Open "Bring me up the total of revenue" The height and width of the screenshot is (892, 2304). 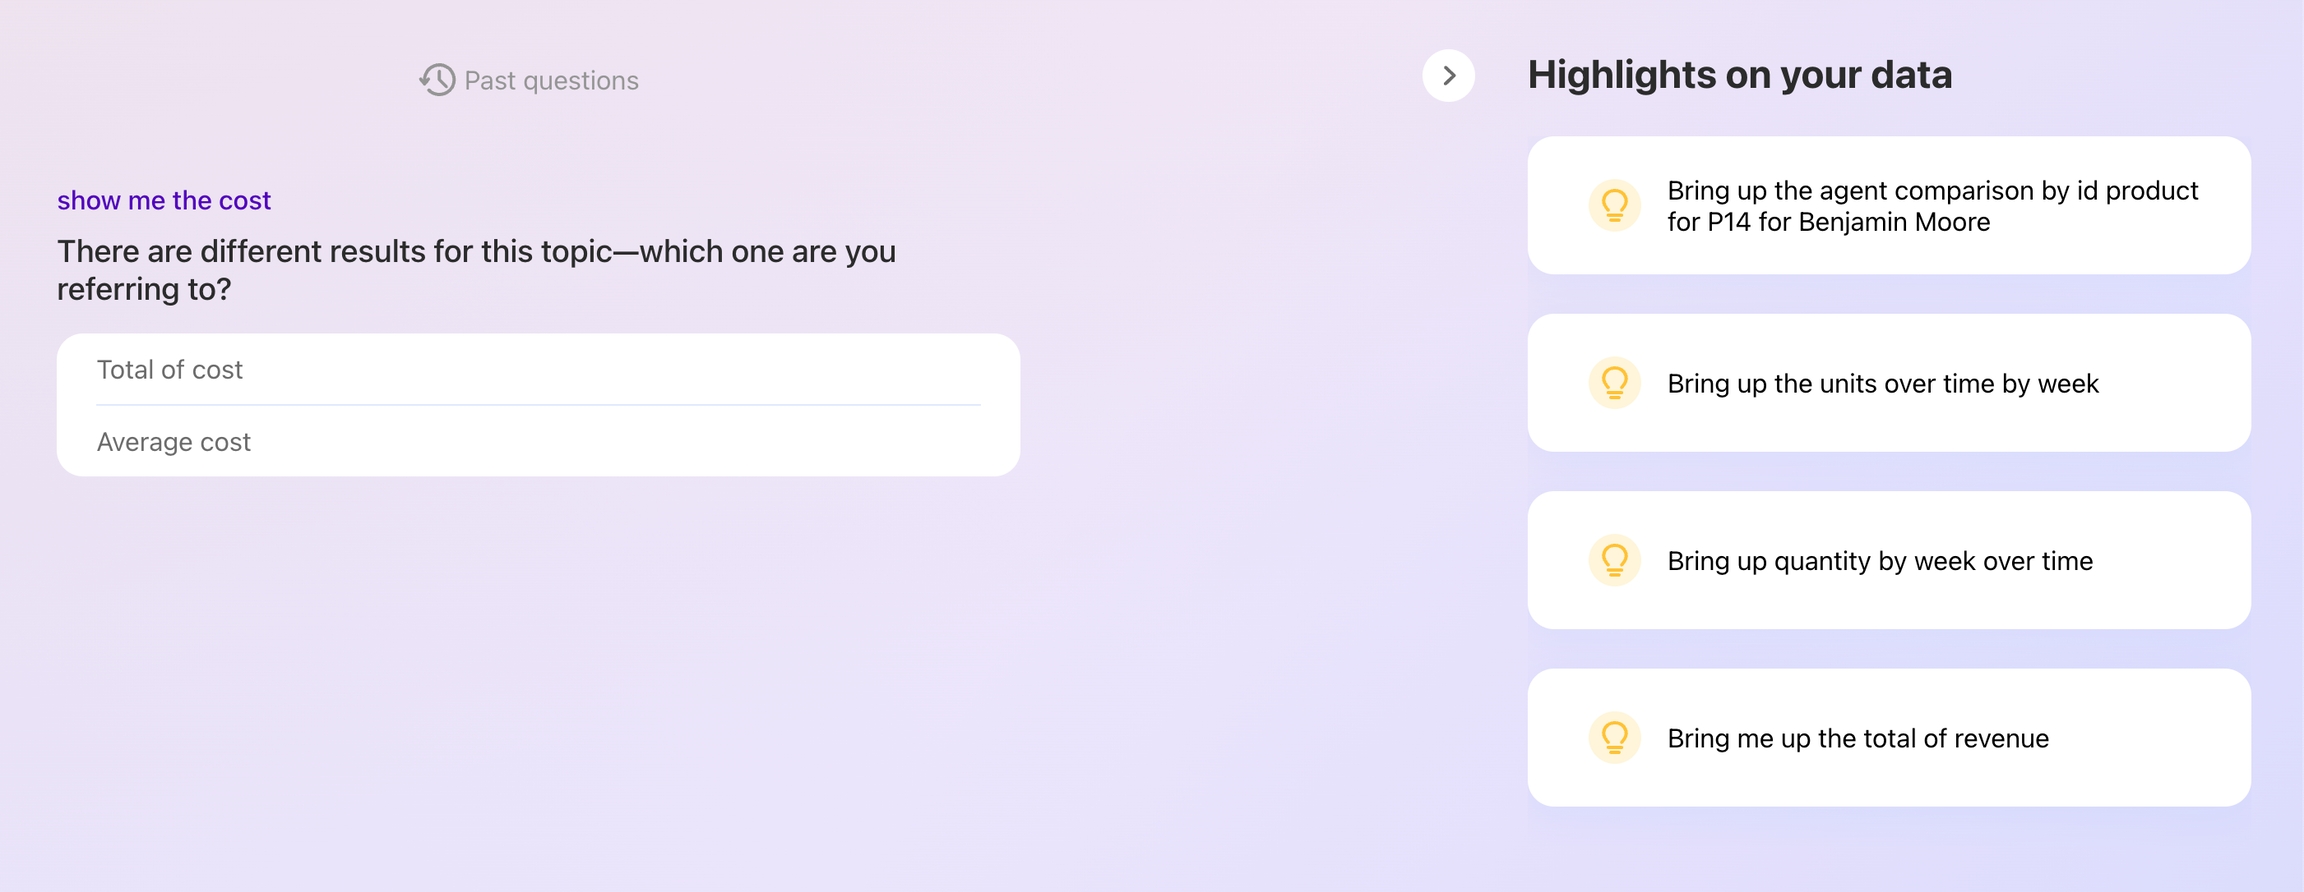[1857, 739]
